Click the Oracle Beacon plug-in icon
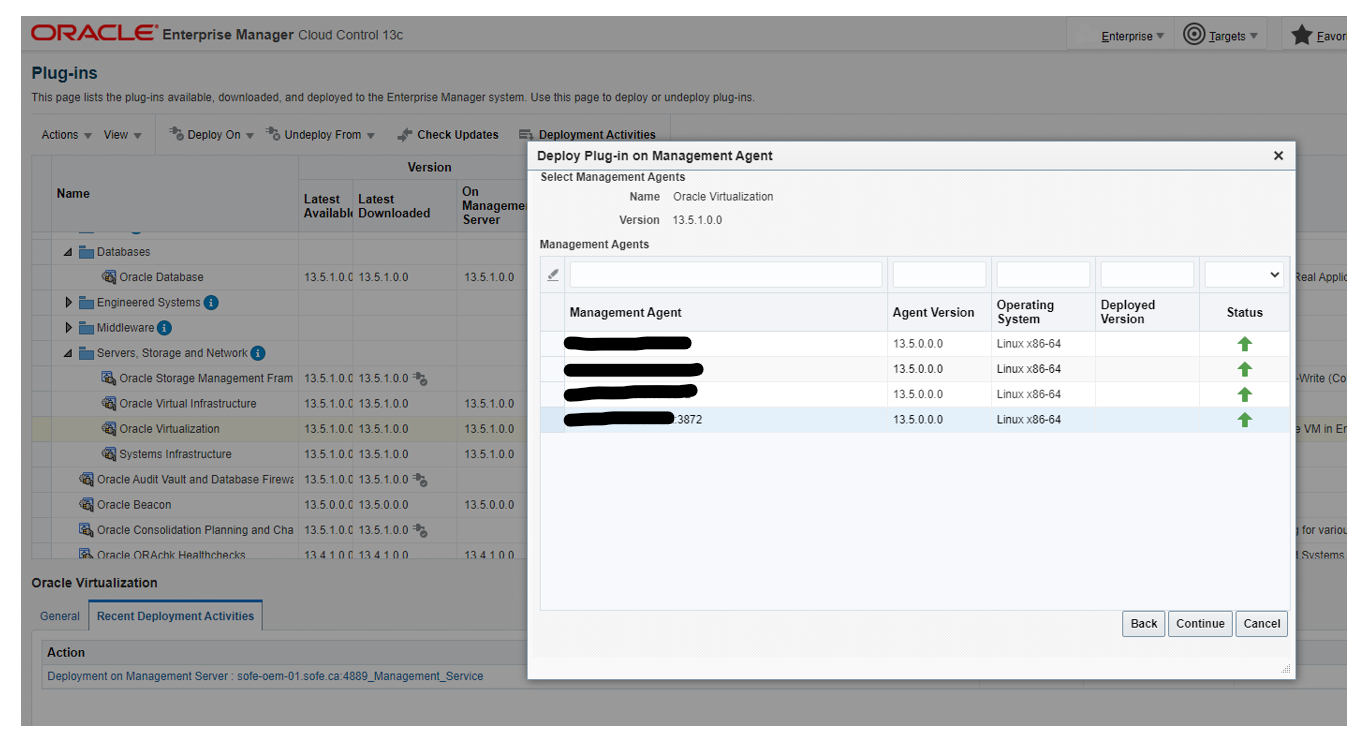 click(87, 505)
